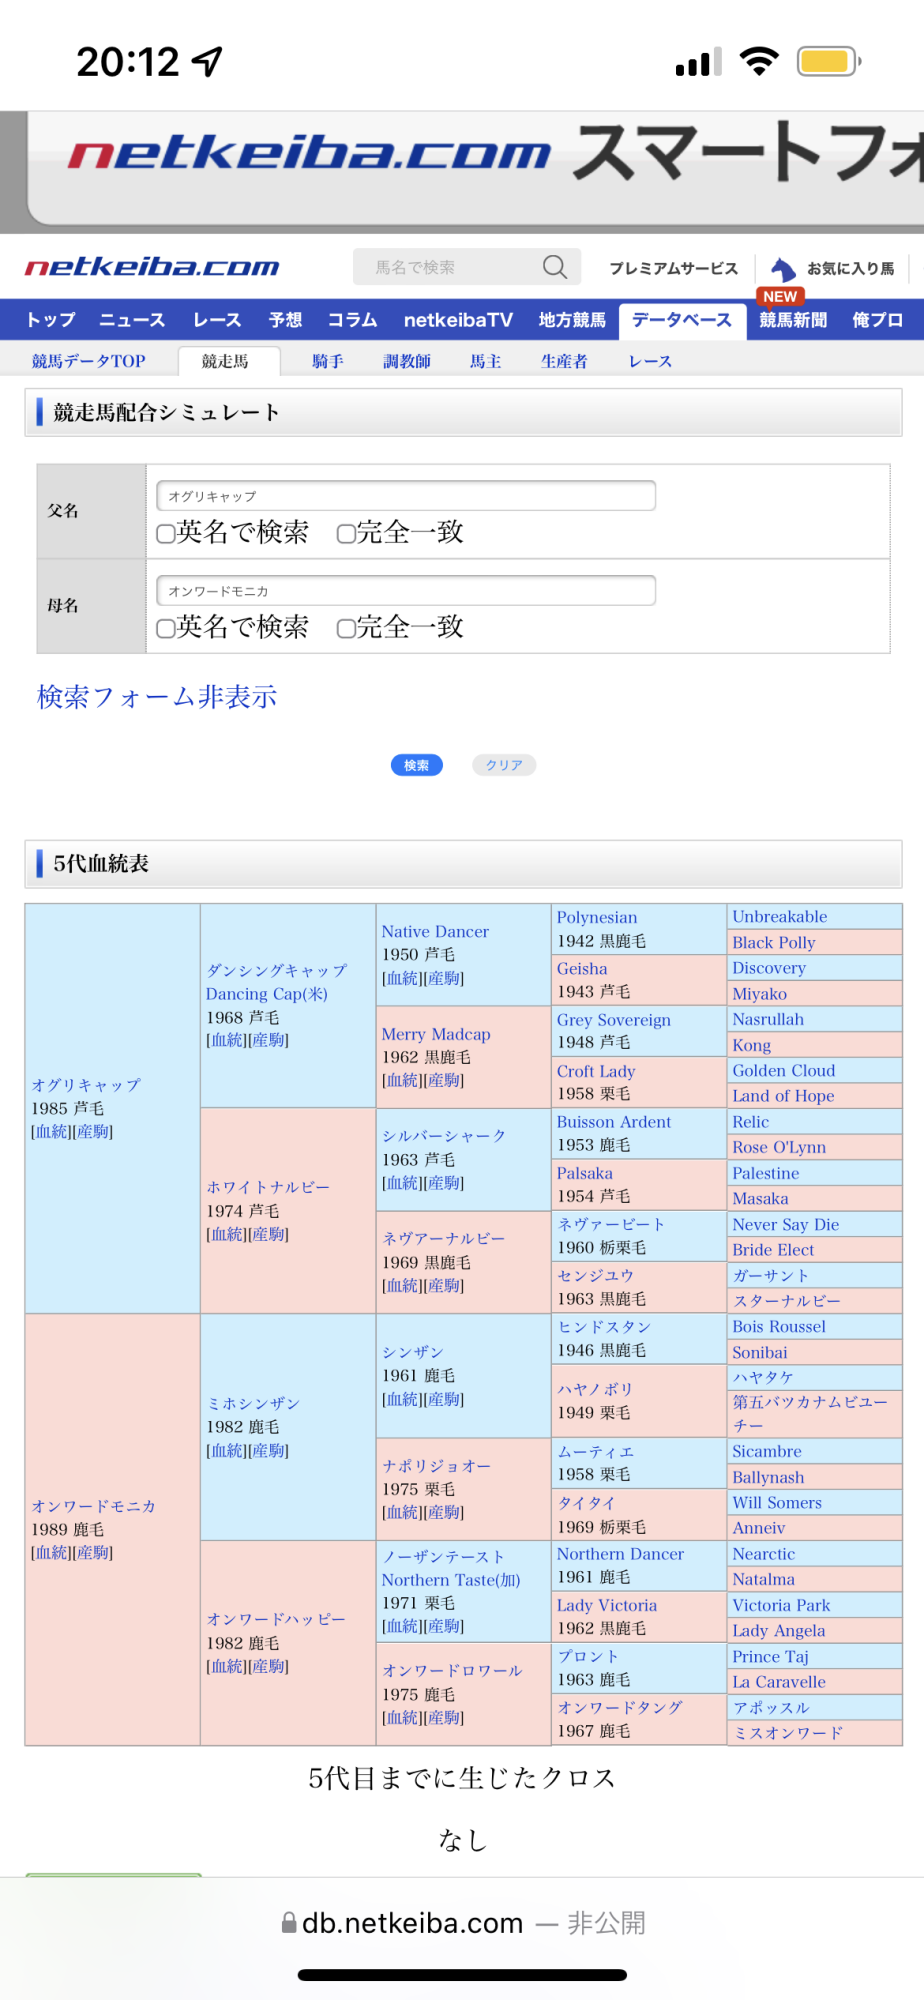This screenshot has width=924, height=2000.
Task: Open シルバーシャーク pedigree entry
Action: 444,1136
